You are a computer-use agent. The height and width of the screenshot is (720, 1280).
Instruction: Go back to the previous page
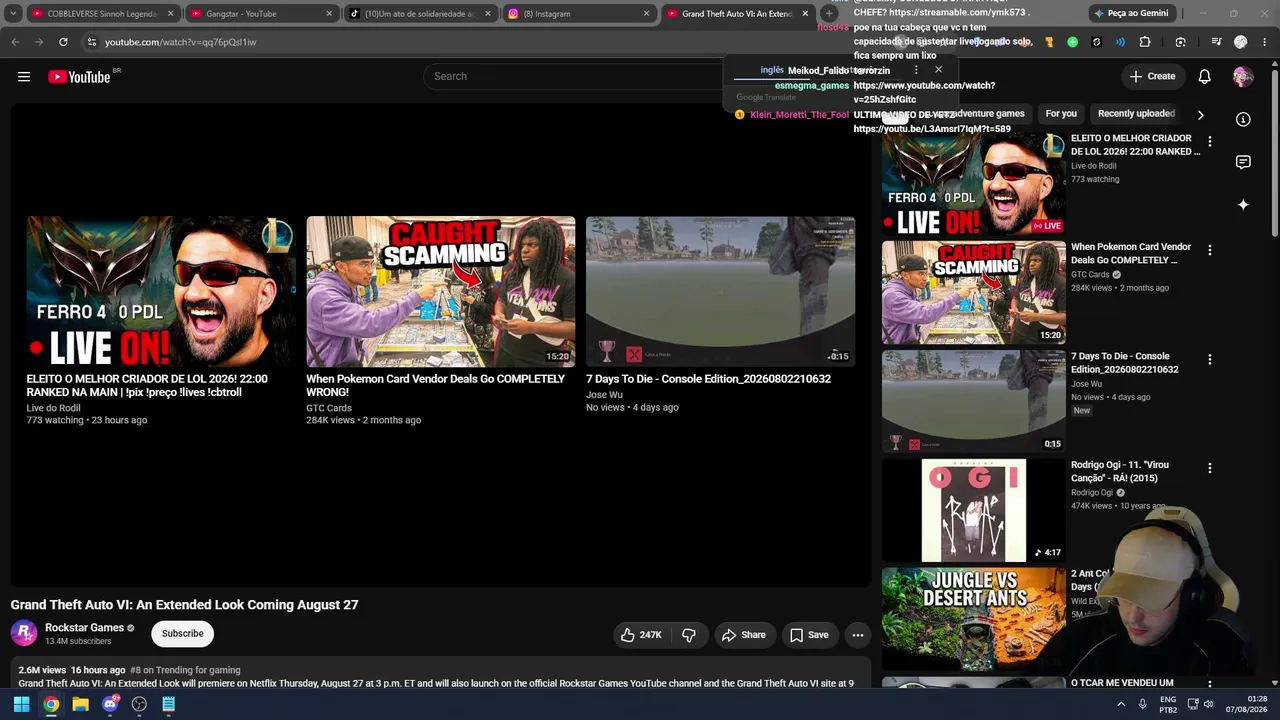15,42
